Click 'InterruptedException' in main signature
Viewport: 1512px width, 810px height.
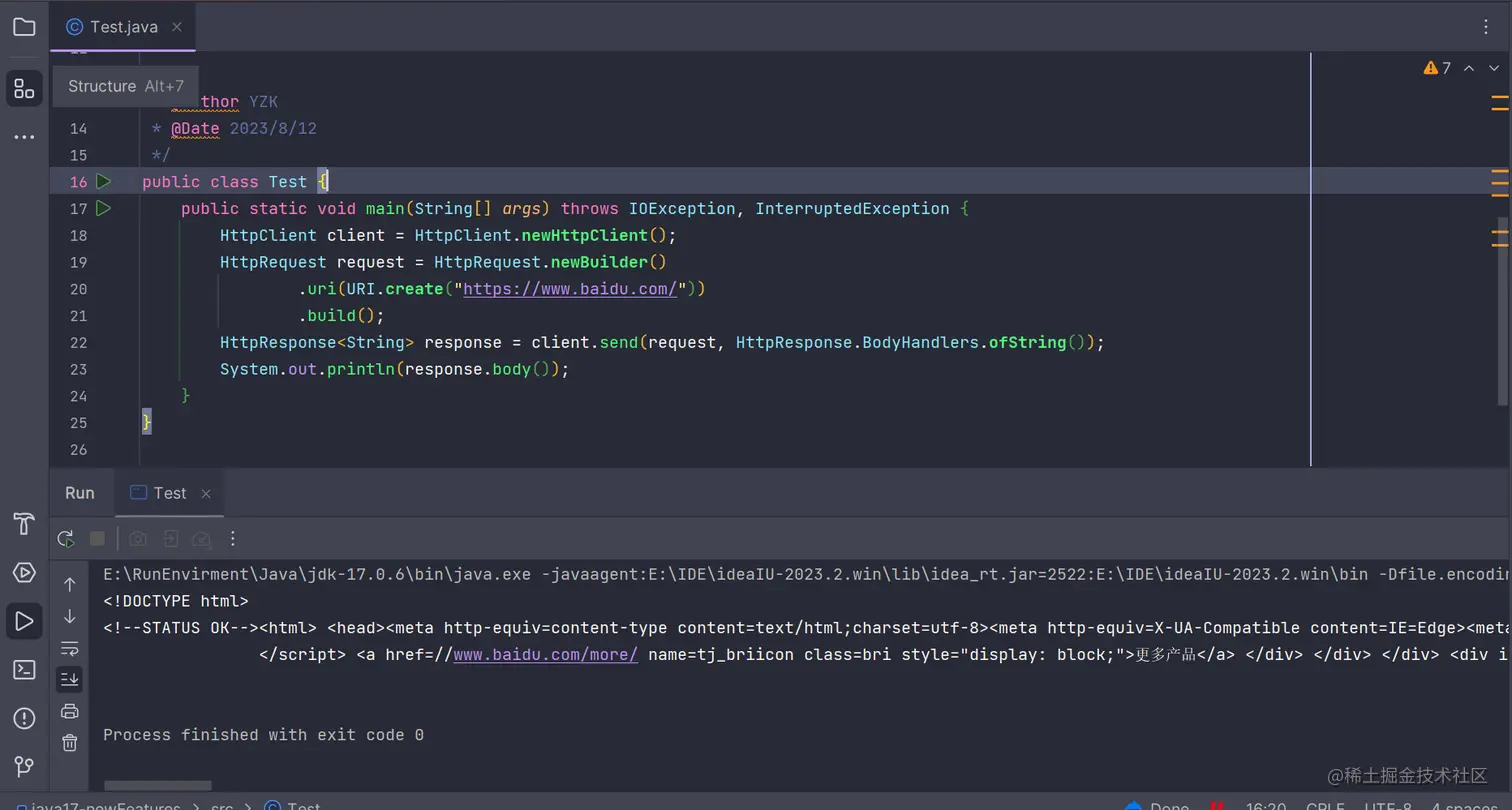(x=852, y=209)
